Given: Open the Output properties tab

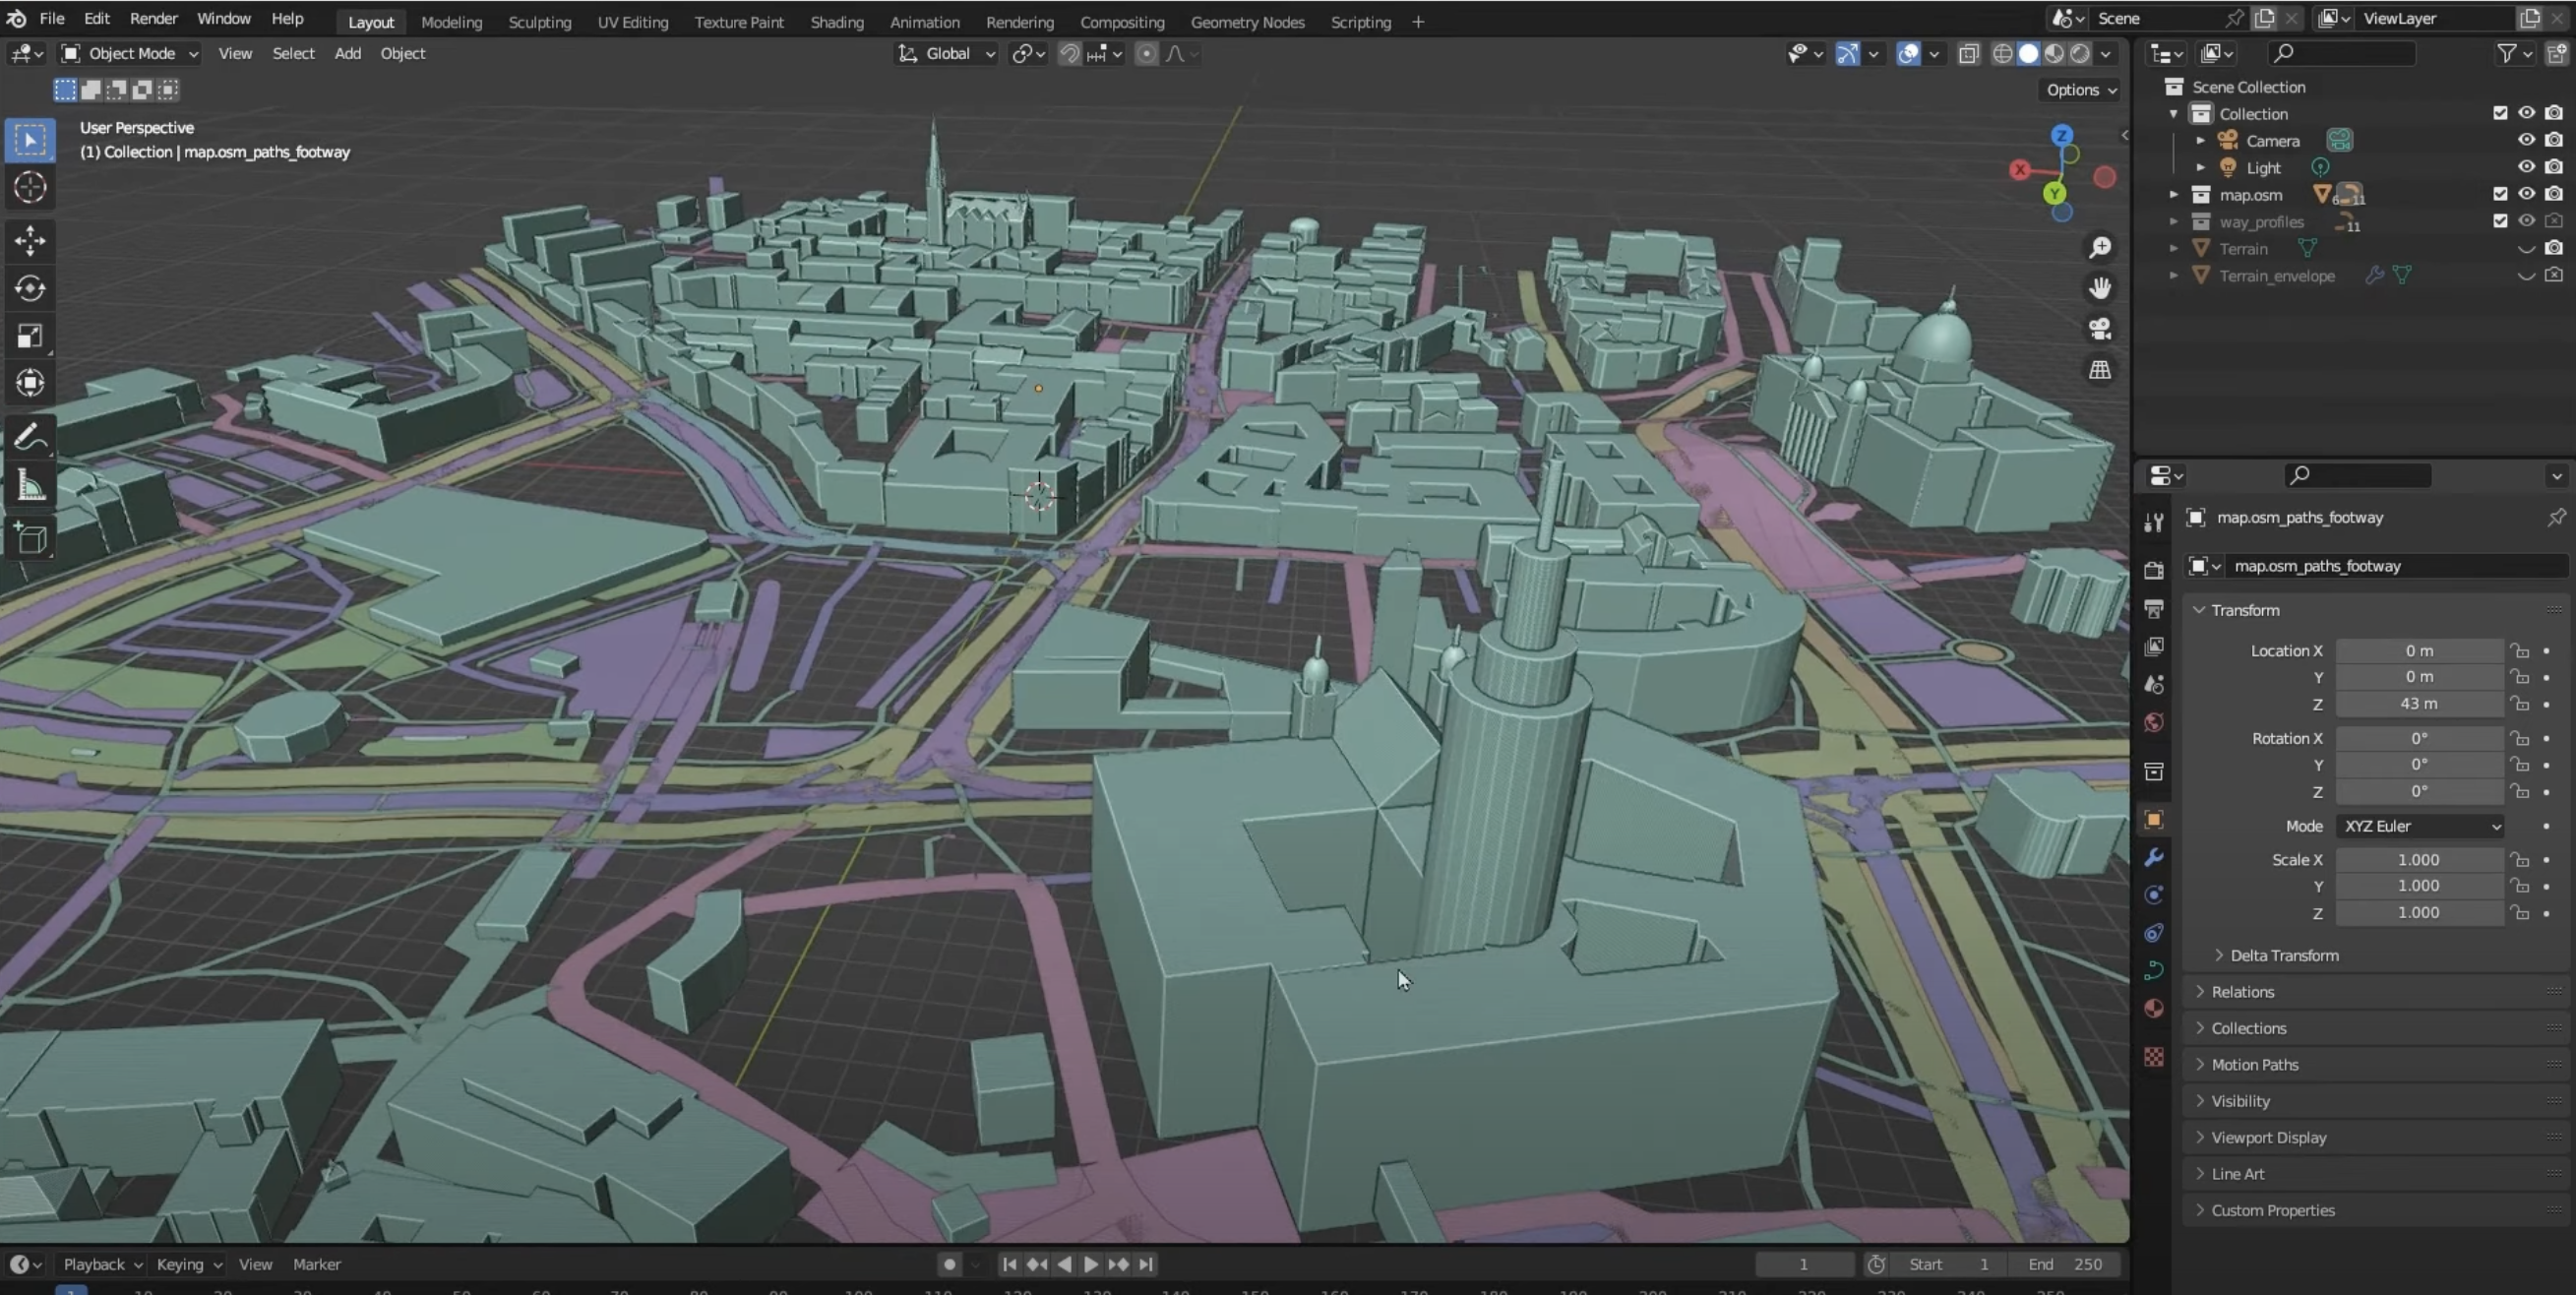Looking at the screenshot, I should coord(2154,608).
